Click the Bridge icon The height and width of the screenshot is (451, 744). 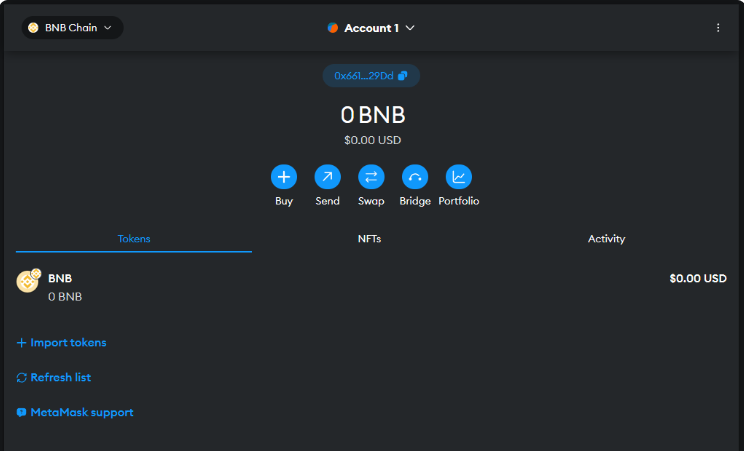point(414,177)
